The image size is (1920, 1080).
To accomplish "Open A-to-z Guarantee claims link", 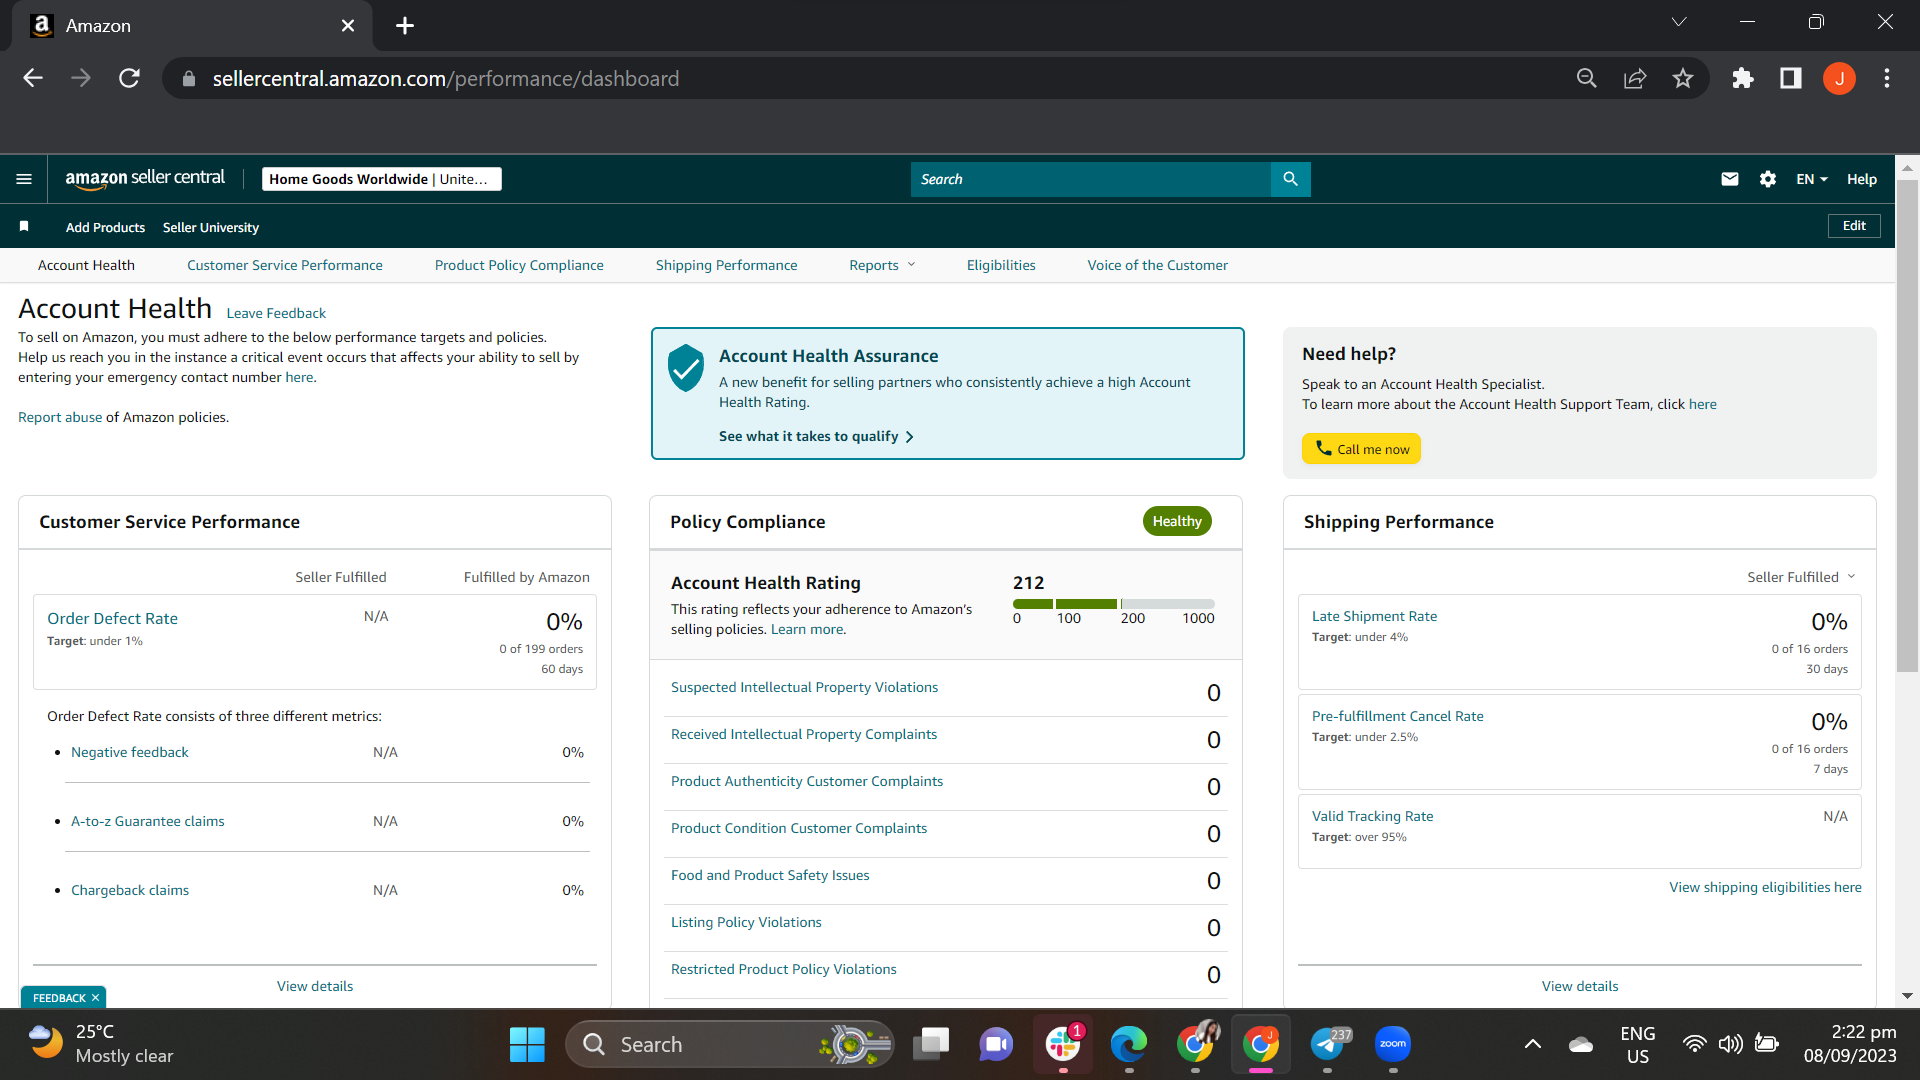I will point(147,821).
